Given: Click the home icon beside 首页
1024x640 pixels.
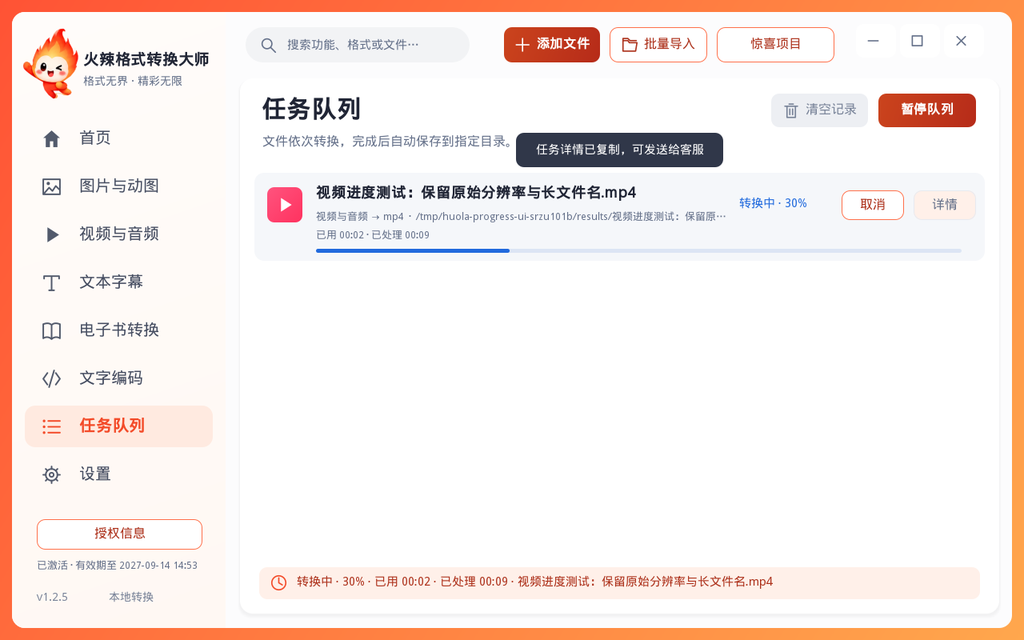Looking at the screenshot, I should [52, 138].
